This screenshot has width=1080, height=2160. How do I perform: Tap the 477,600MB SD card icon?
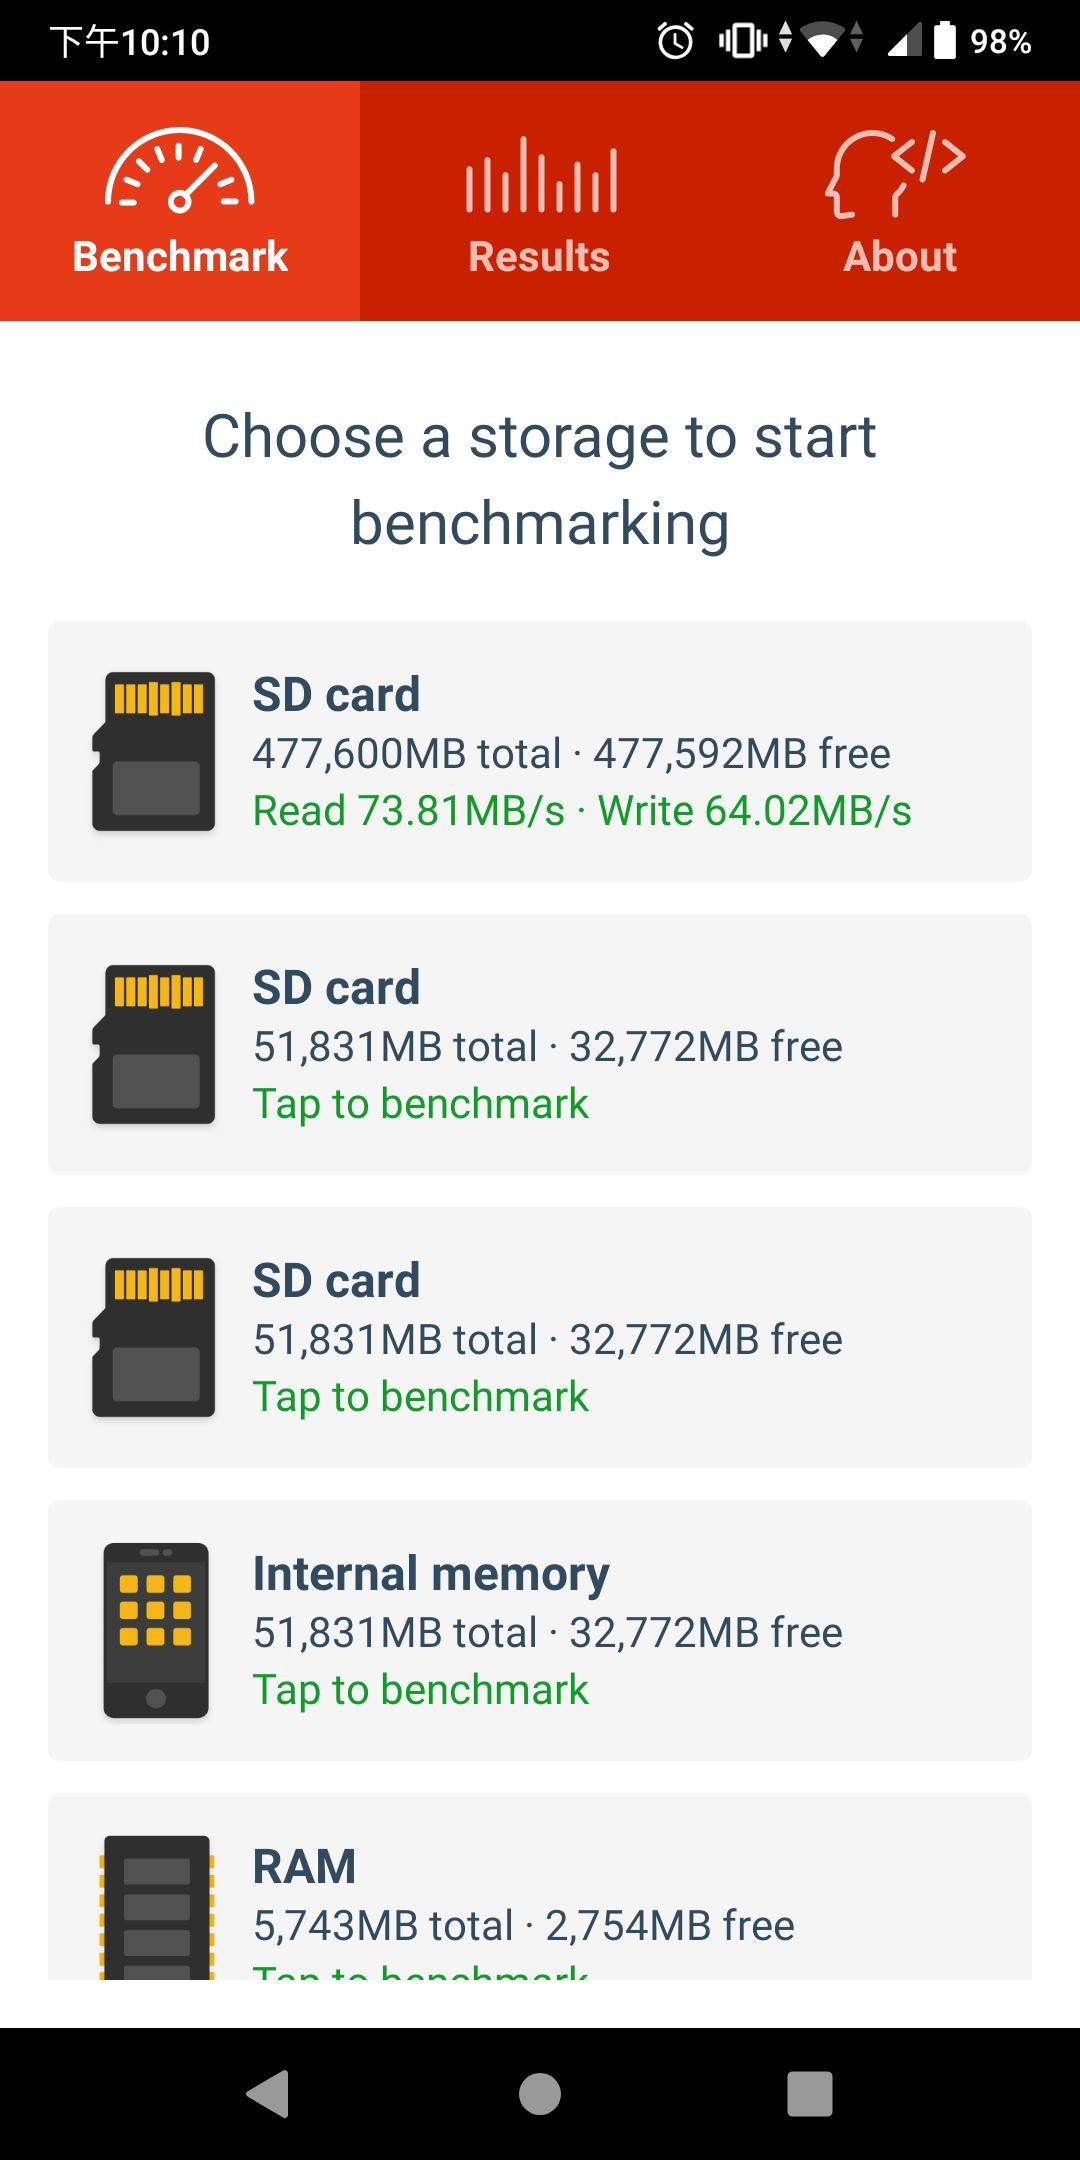(154, 751)
